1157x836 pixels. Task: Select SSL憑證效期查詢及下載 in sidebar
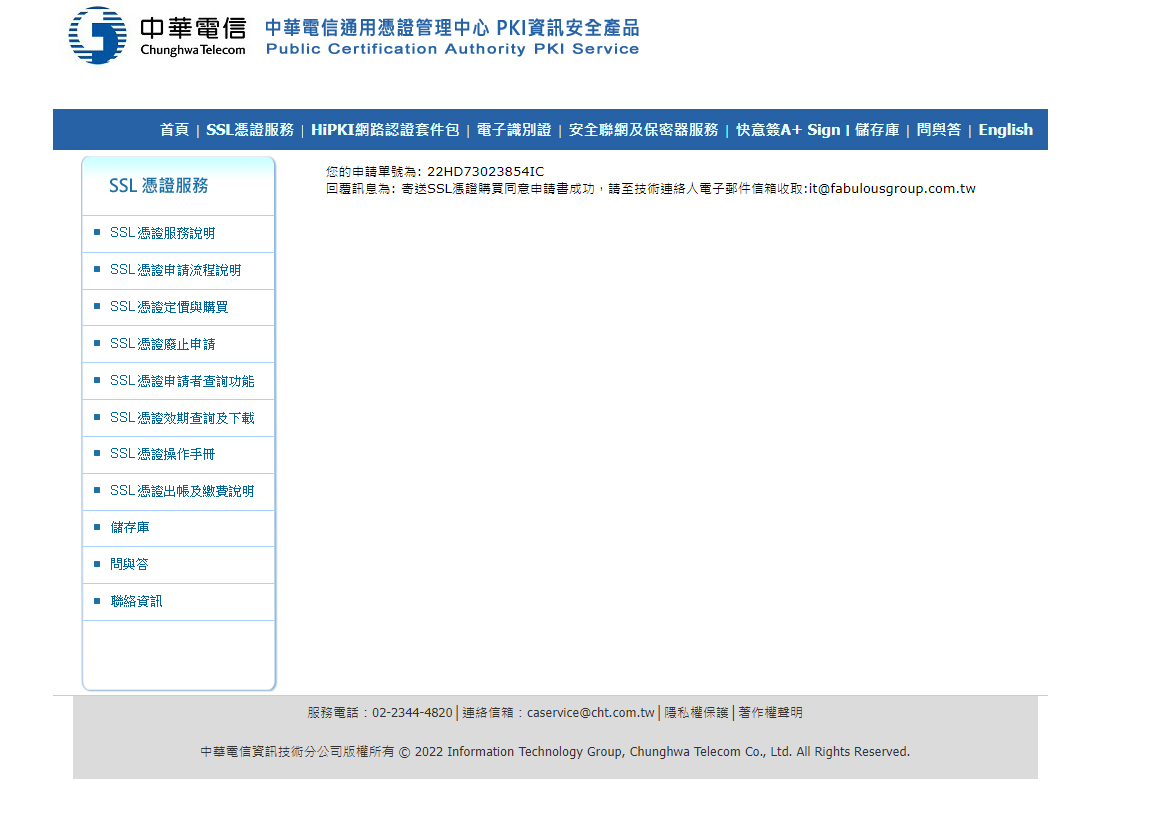point(182,418)
